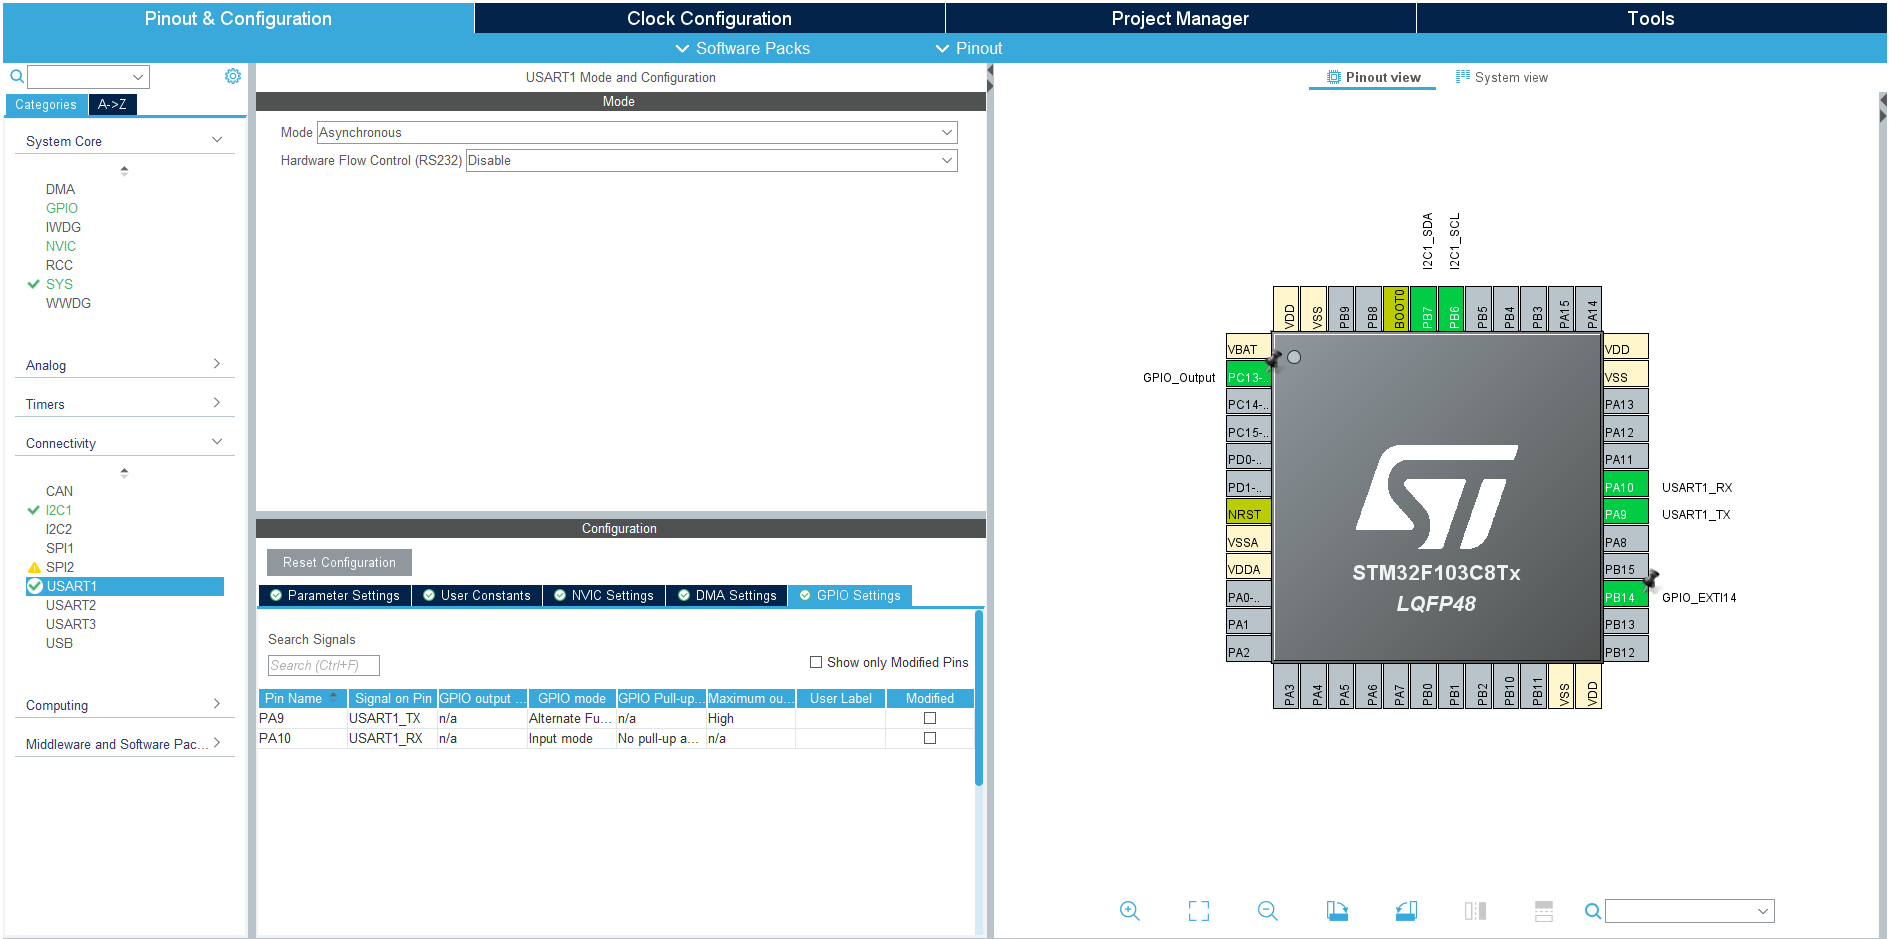Select the Categories view button
The width and height of the screenshot is (1889, 939).
[46, 104]
